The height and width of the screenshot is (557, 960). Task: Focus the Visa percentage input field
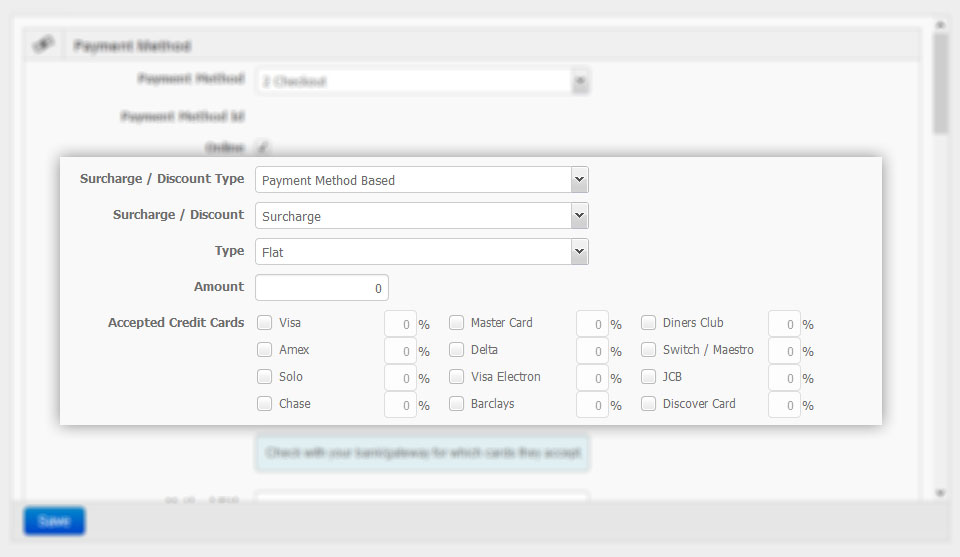pyautogui.click(x=400, y=324)
